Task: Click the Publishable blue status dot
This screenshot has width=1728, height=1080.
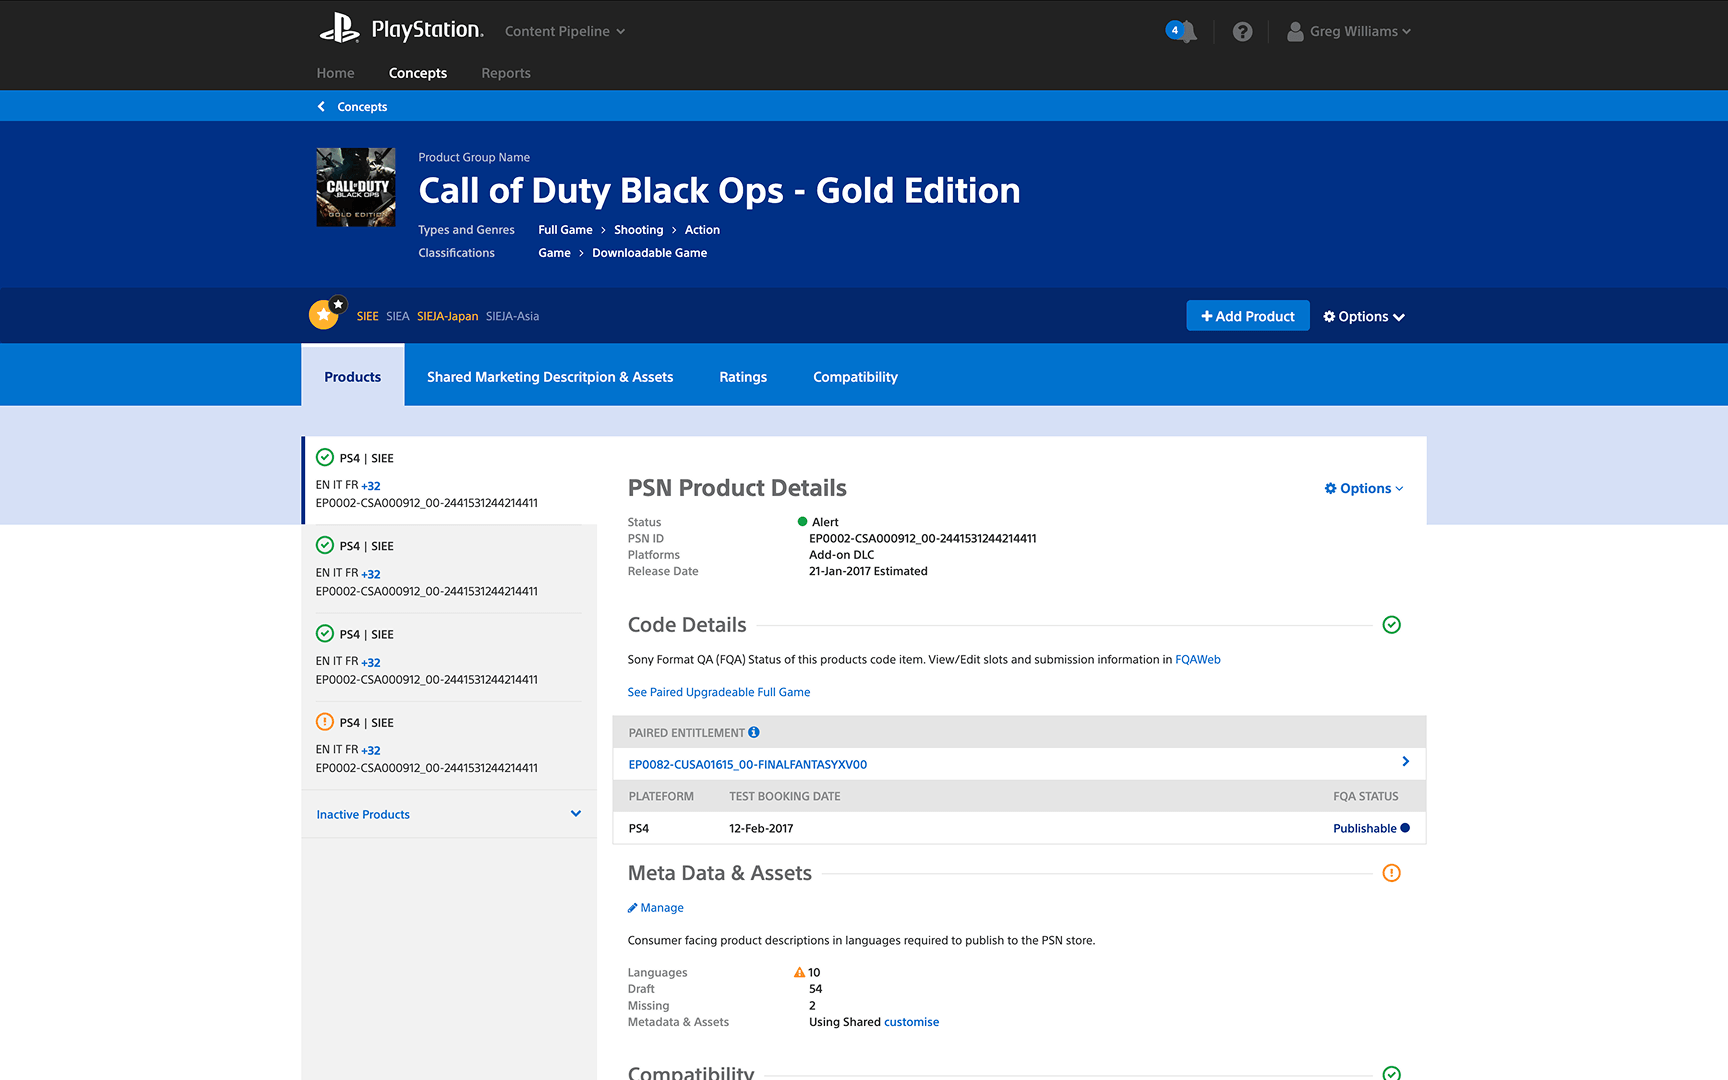Action: click(1405, 828)
